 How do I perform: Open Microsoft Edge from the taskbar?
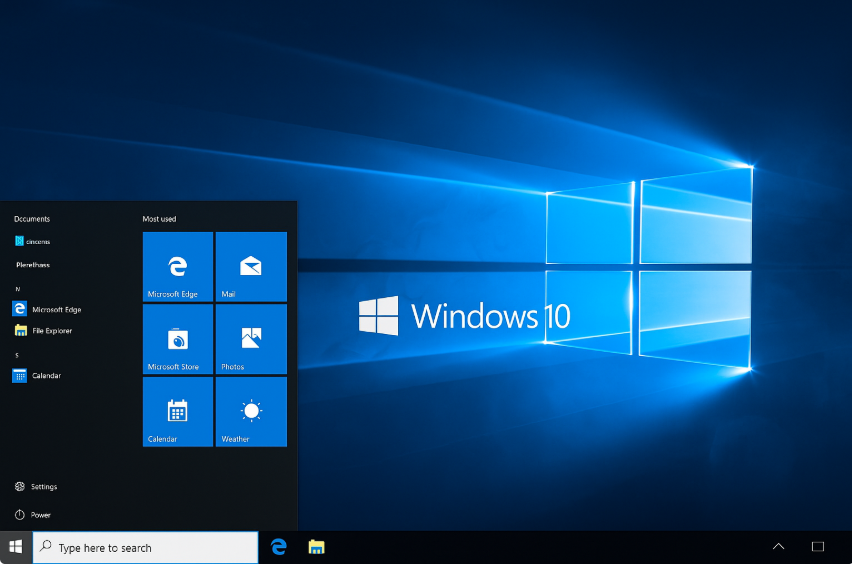click(x=279, y=547)
